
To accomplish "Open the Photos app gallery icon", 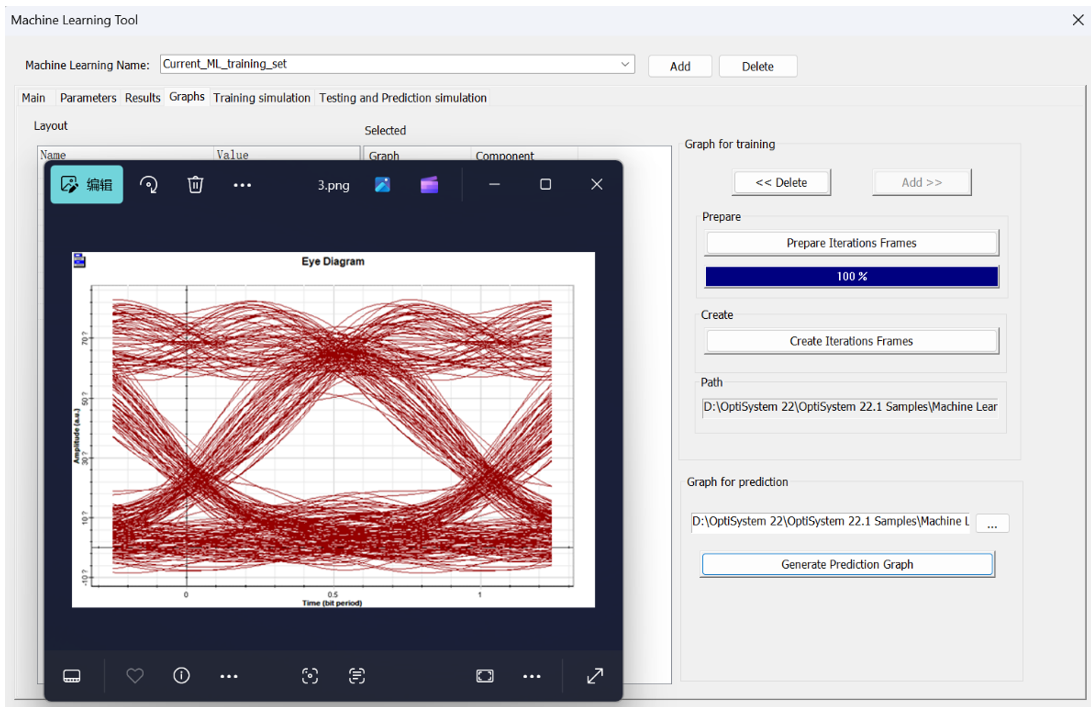I will [x=383, y=185].
